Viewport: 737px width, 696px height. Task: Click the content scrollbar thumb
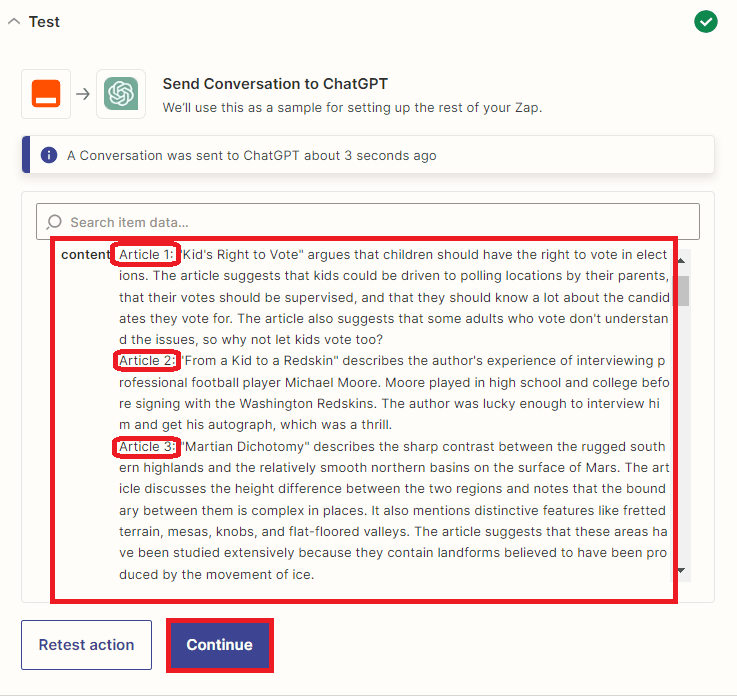(683, 290)
